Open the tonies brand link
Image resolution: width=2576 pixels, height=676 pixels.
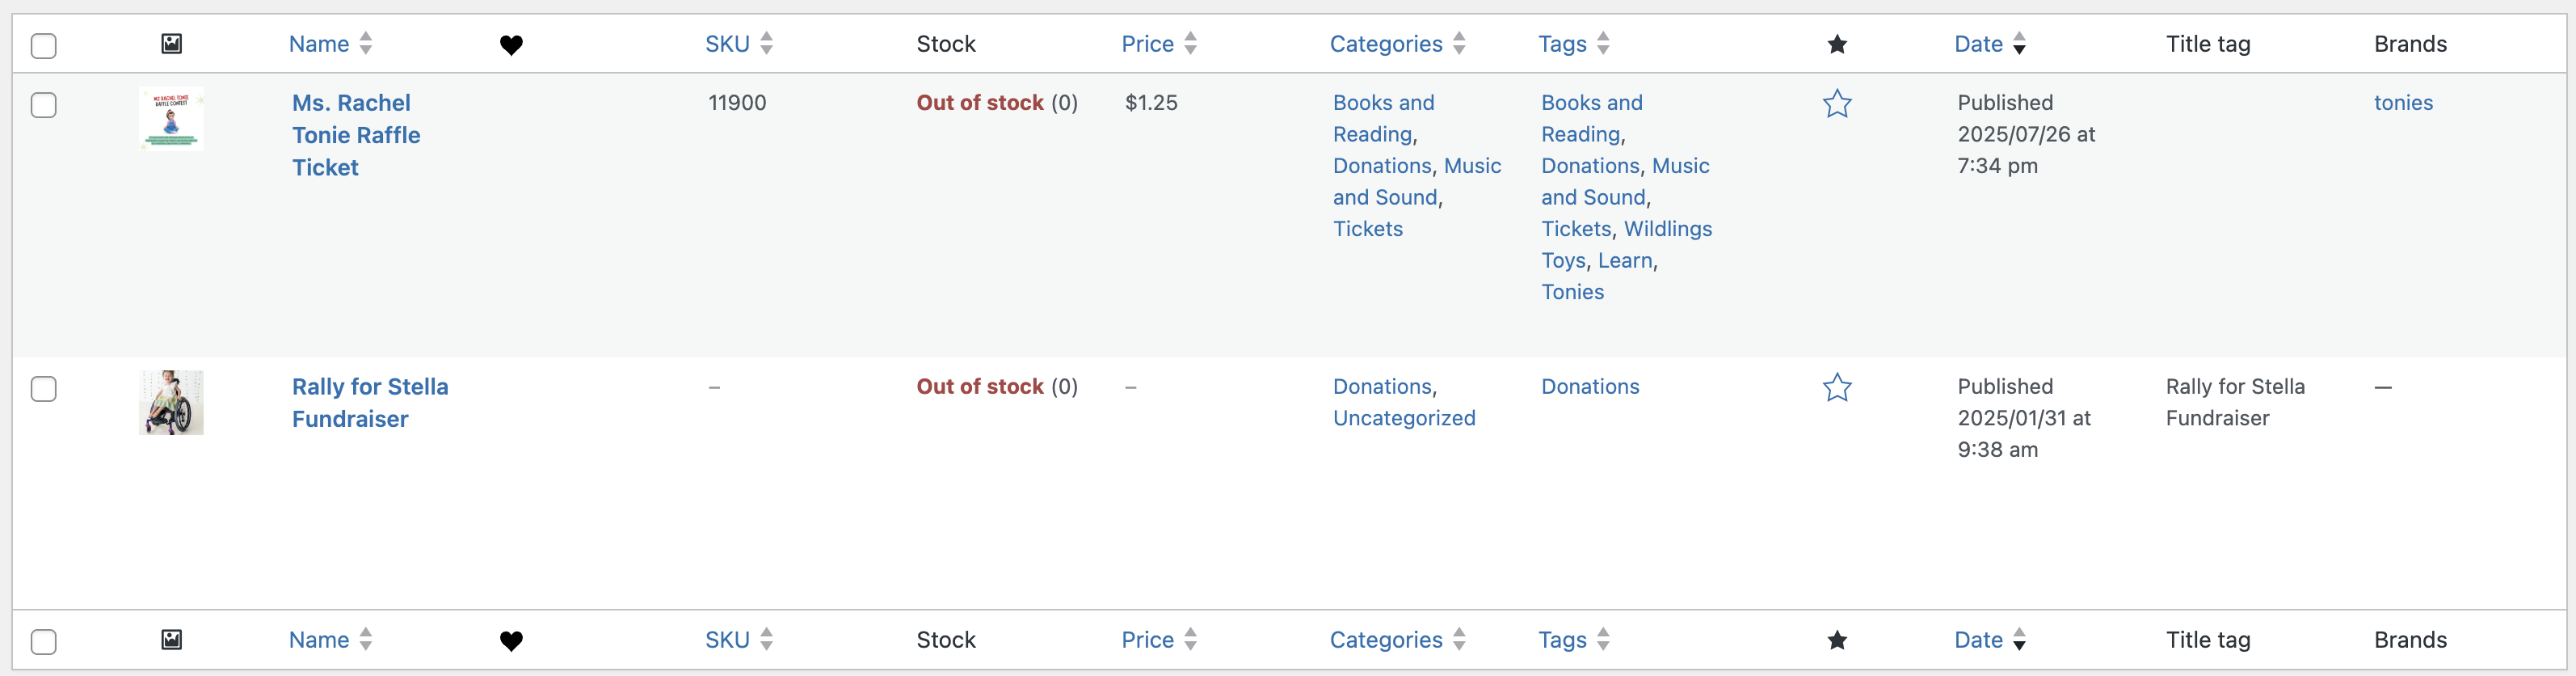pos(2403,103)
